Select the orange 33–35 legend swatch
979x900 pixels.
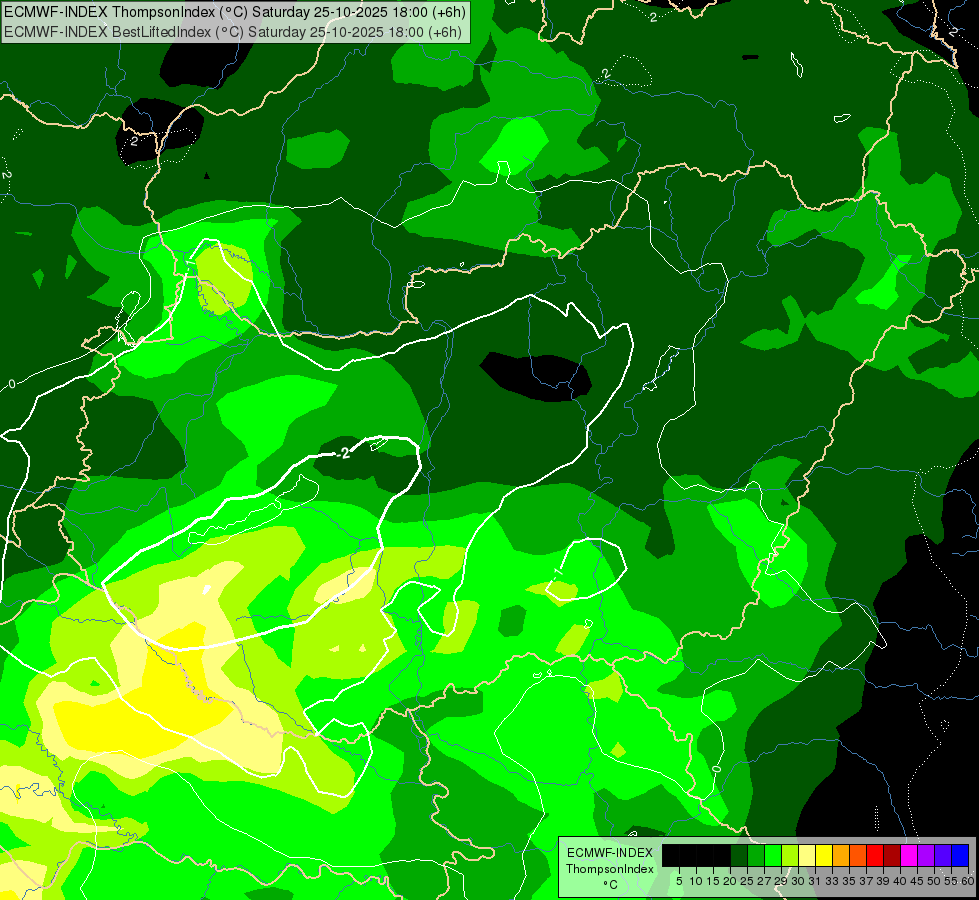(841, 855)
